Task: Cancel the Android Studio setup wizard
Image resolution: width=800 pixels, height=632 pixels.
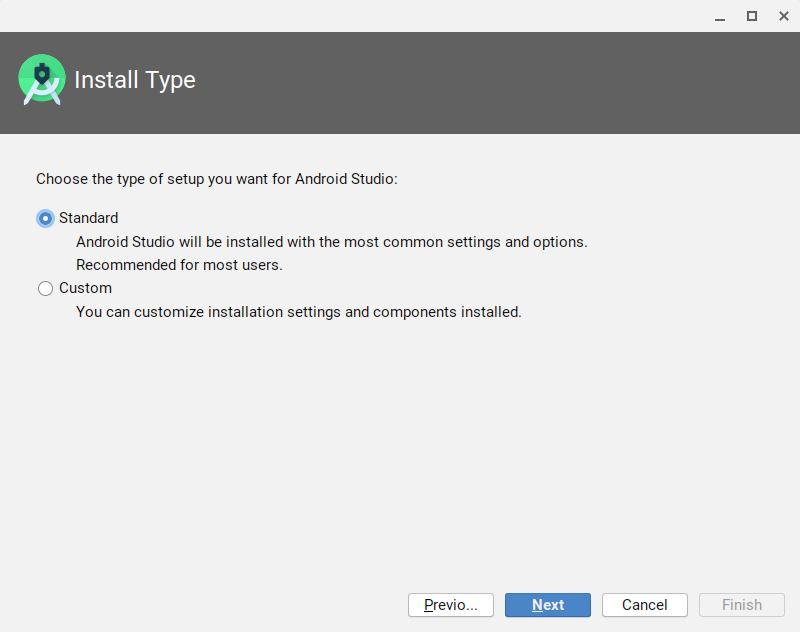Action: coord(644,605)
